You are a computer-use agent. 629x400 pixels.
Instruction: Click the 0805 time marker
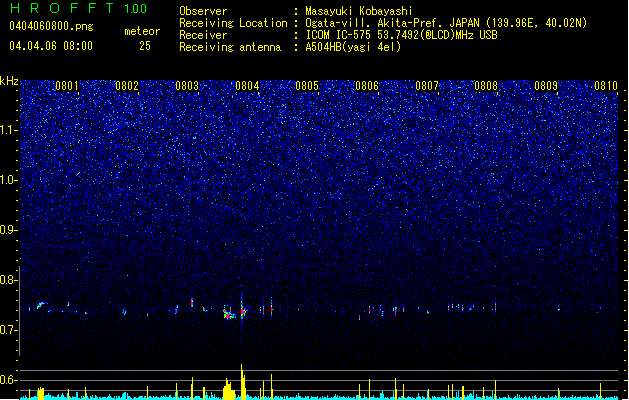tap(307, 86)
